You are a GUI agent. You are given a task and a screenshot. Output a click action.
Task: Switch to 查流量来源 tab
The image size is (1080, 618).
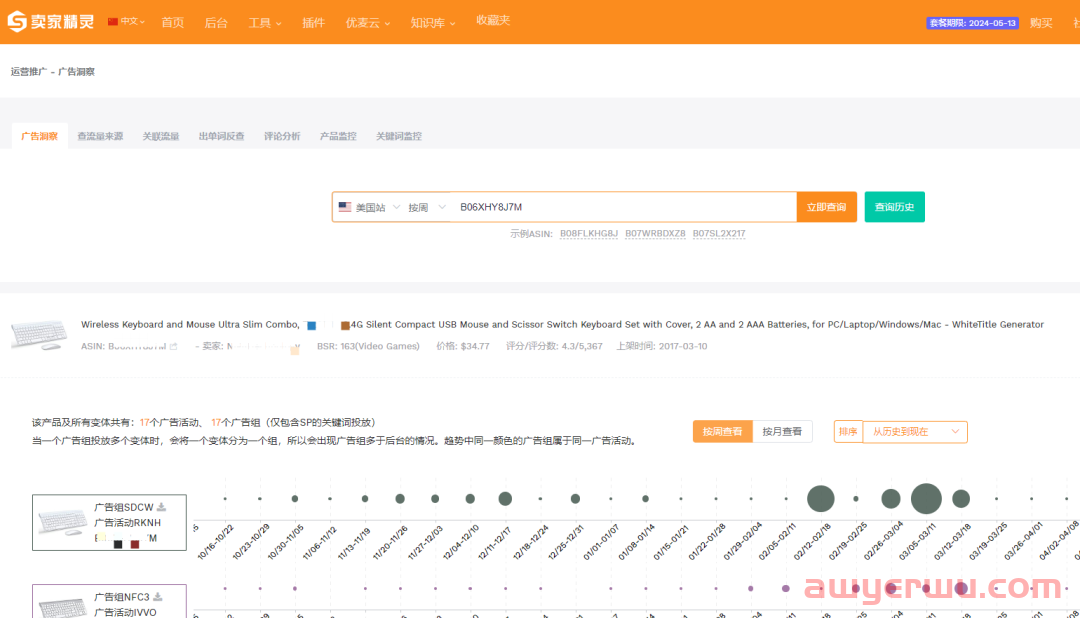pyautogui.click(x=100, y=136)
